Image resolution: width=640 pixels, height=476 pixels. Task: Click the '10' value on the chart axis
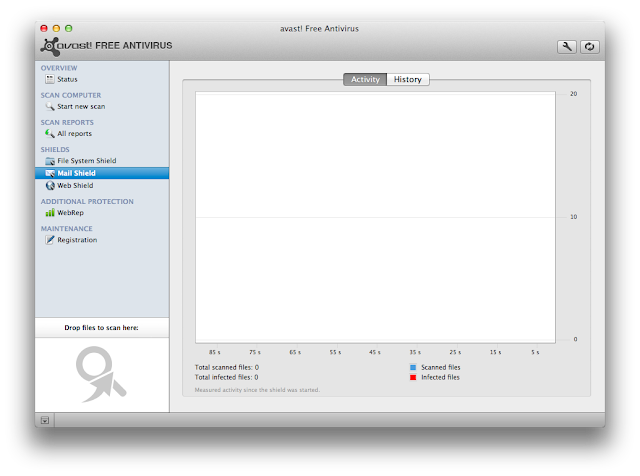coord(573,217)
